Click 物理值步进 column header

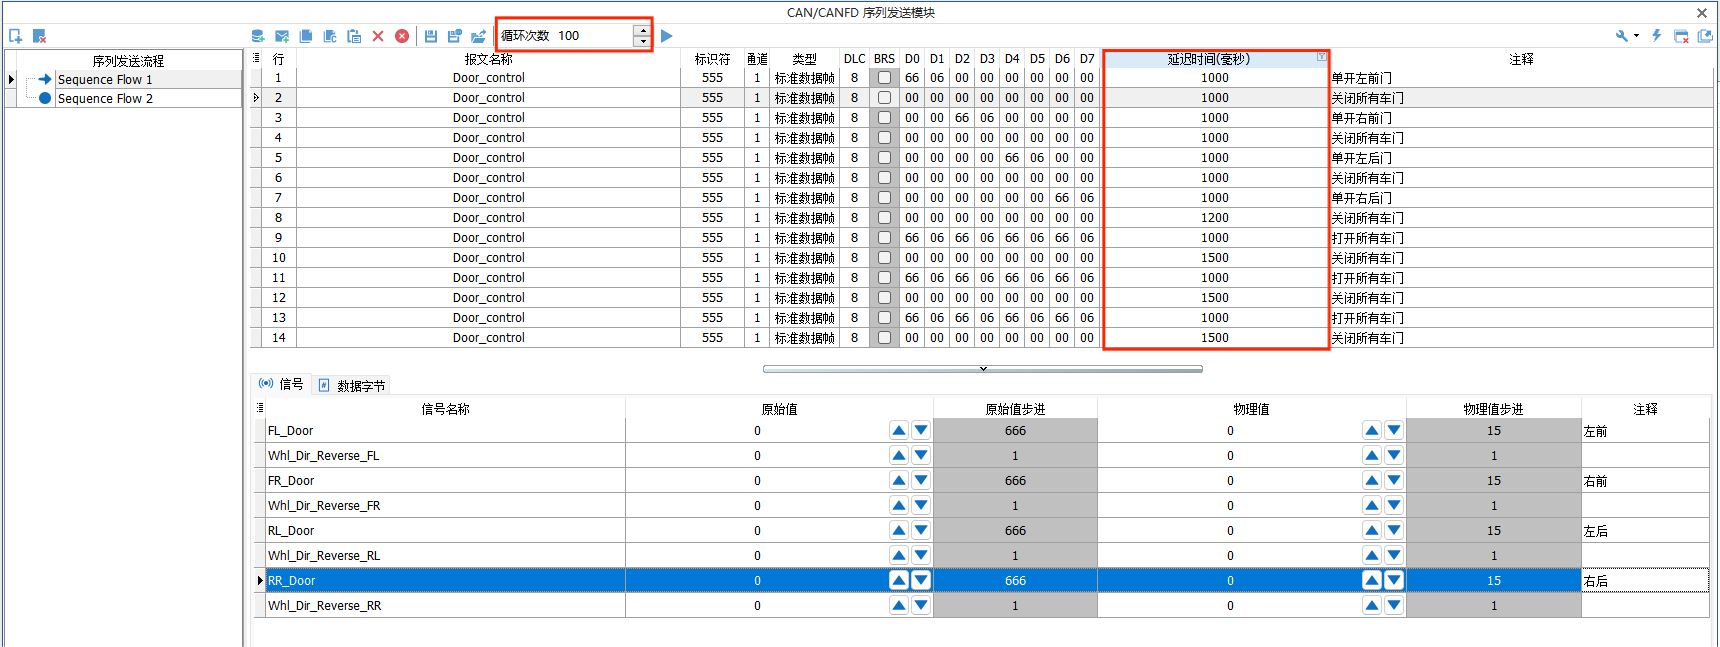click(x=1493, y=409)
